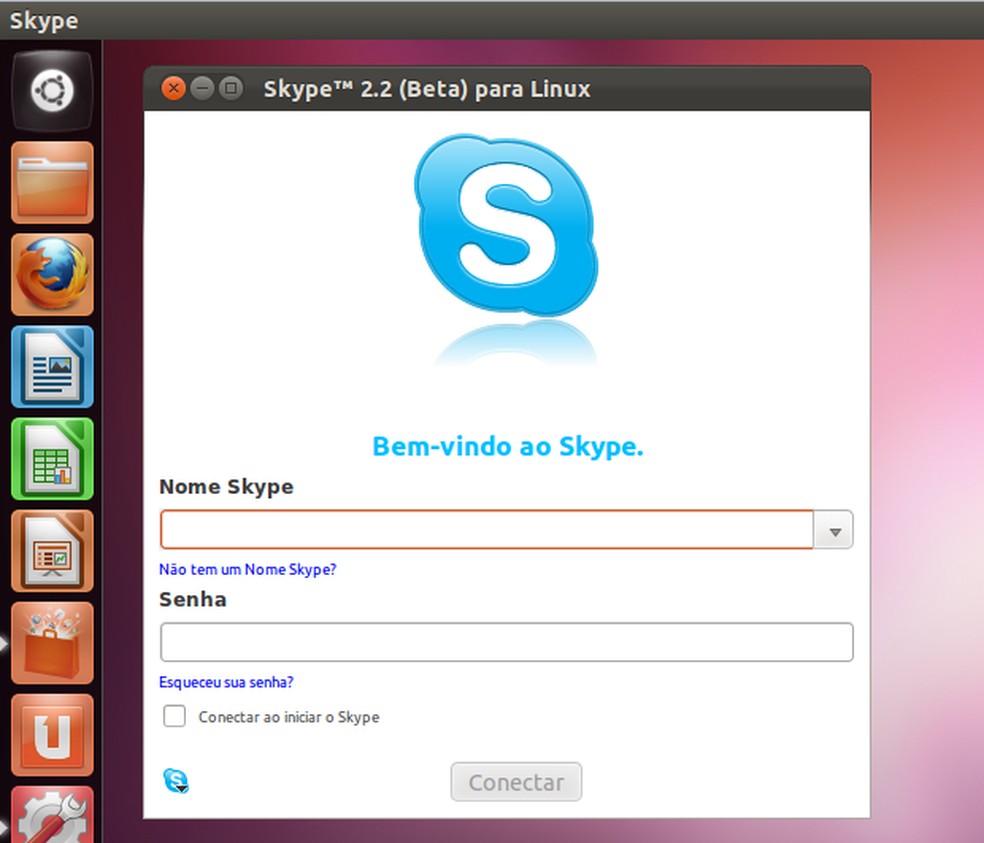Open the Não tem um Nome Skype link
Viewport: 984px width, 843px height.
(247, 569)
